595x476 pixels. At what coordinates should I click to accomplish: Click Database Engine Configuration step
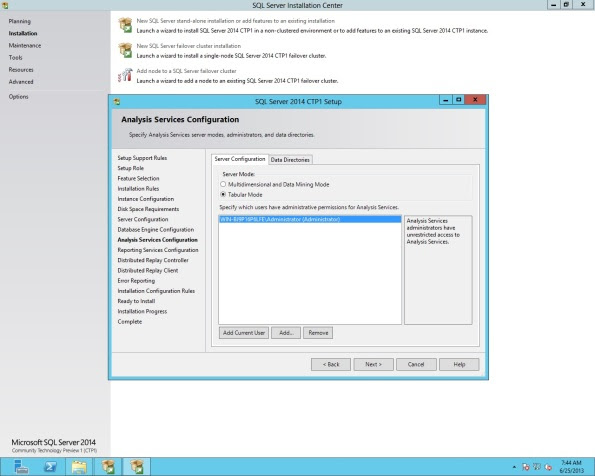(156, 230)
